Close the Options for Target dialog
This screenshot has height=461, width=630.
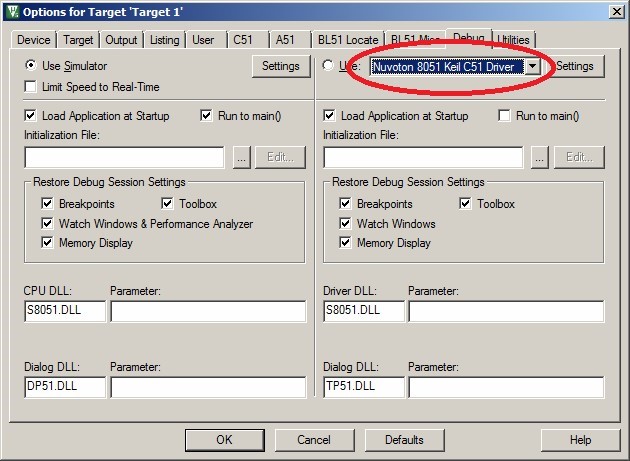click(613, 10)
